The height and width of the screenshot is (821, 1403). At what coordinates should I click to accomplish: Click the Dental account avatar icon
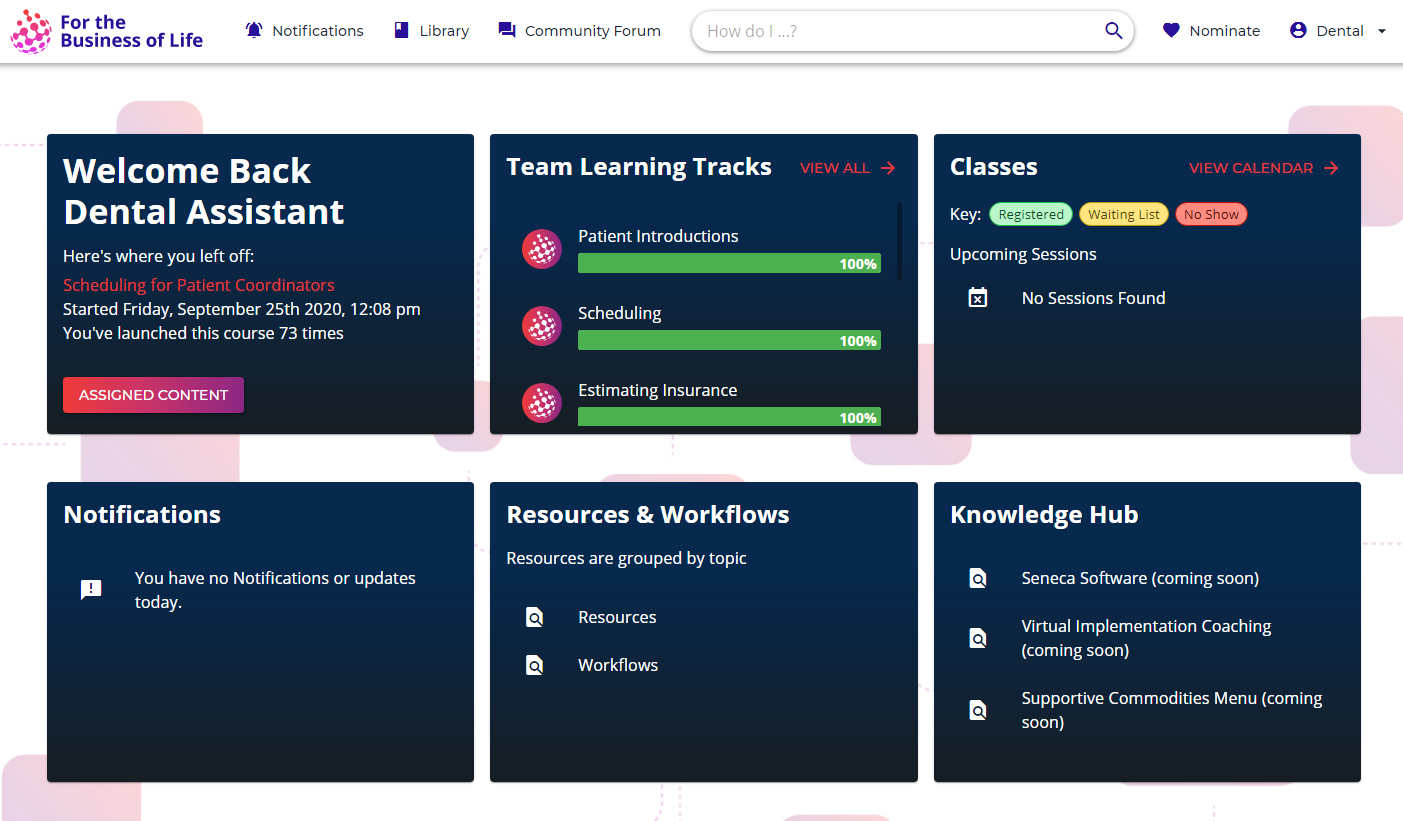(x=1298, y=30)
